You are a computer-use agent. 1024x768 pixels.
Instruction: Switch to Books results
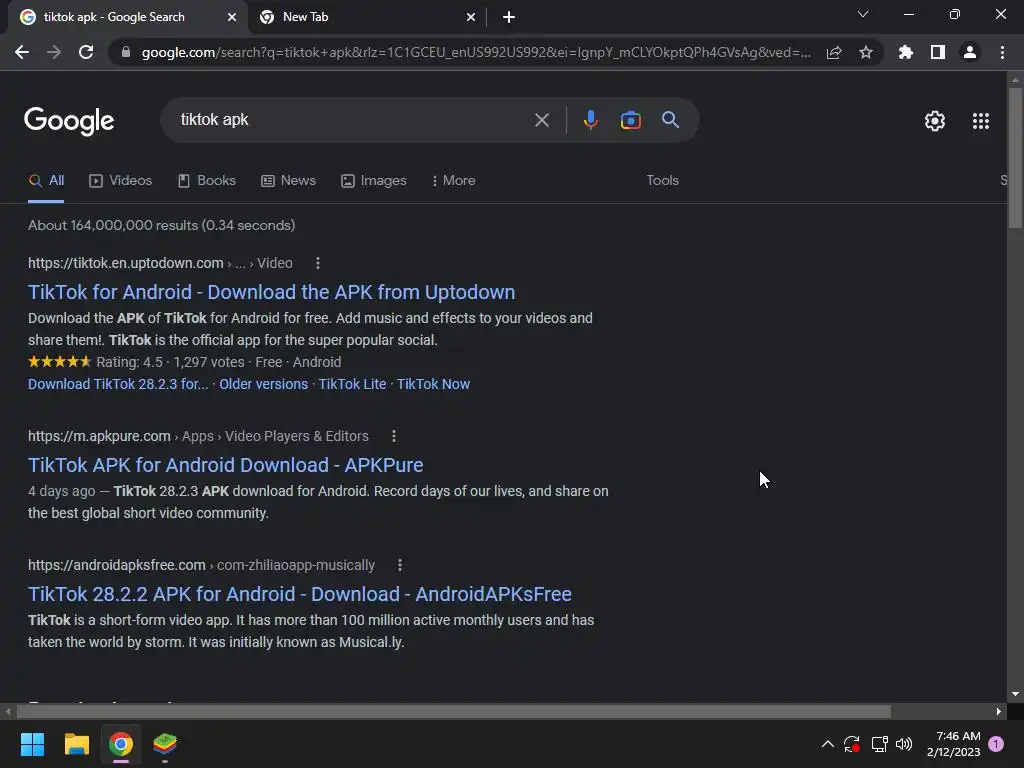207,181
